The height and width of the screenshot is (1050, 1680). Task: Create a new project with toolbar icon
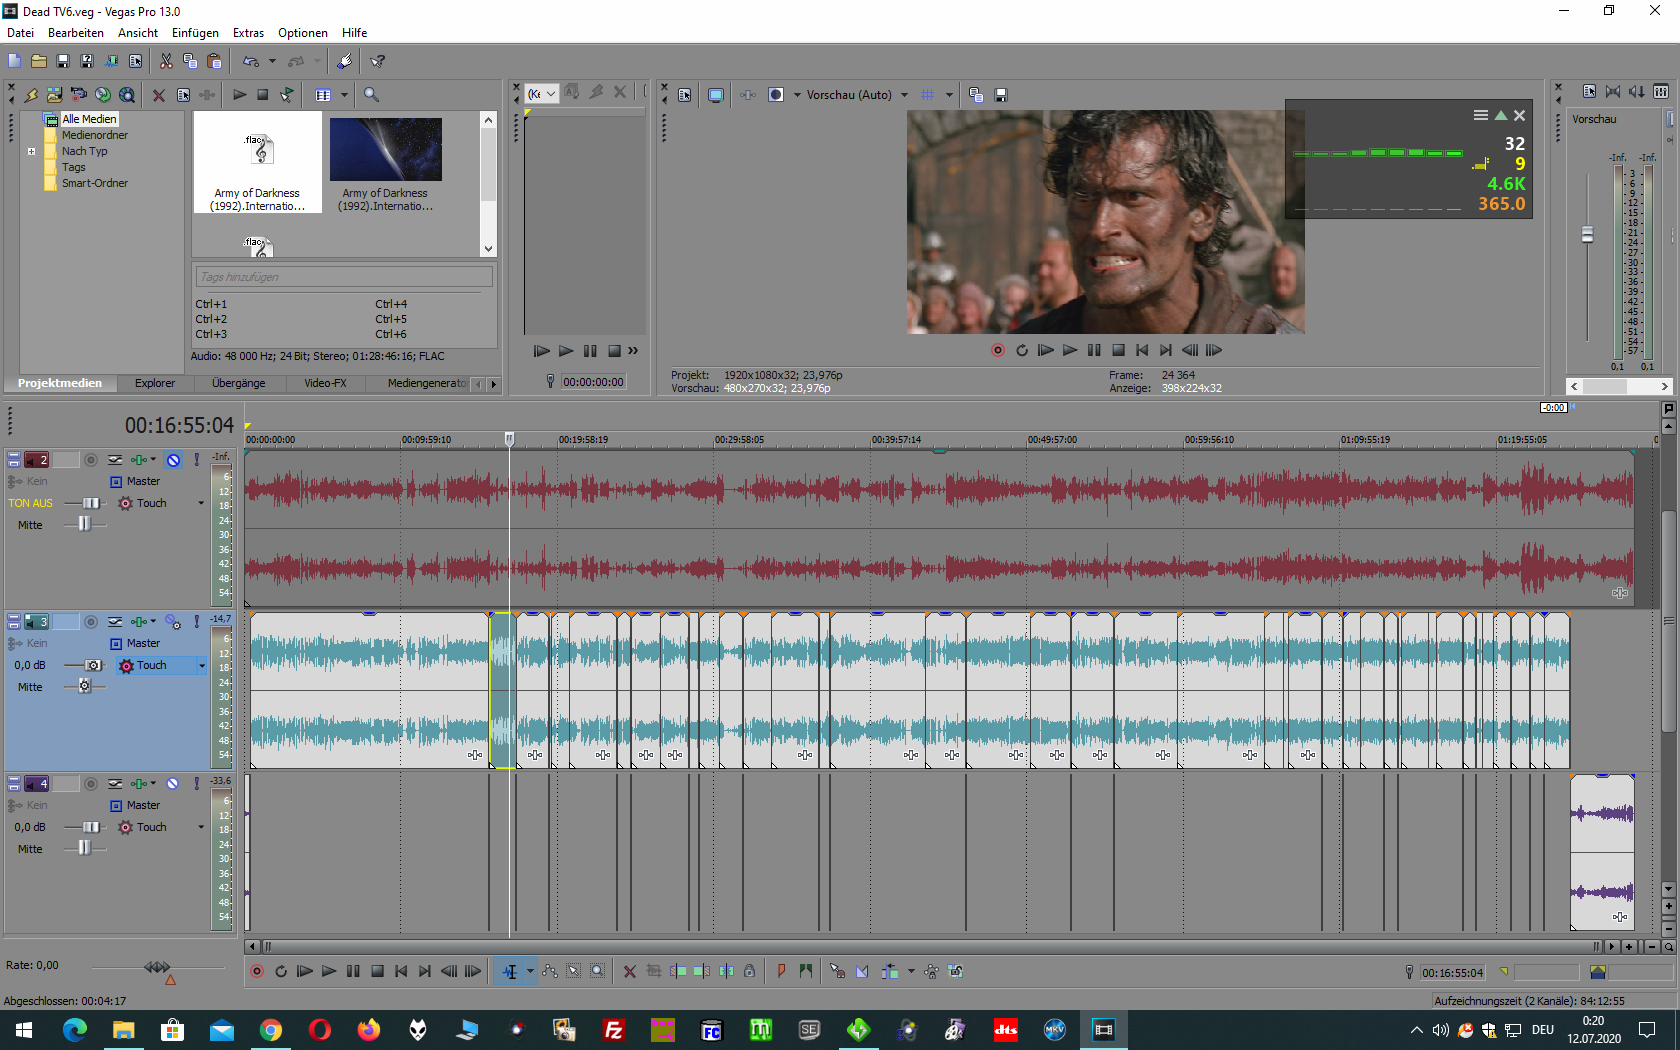[x=14, y=61]
